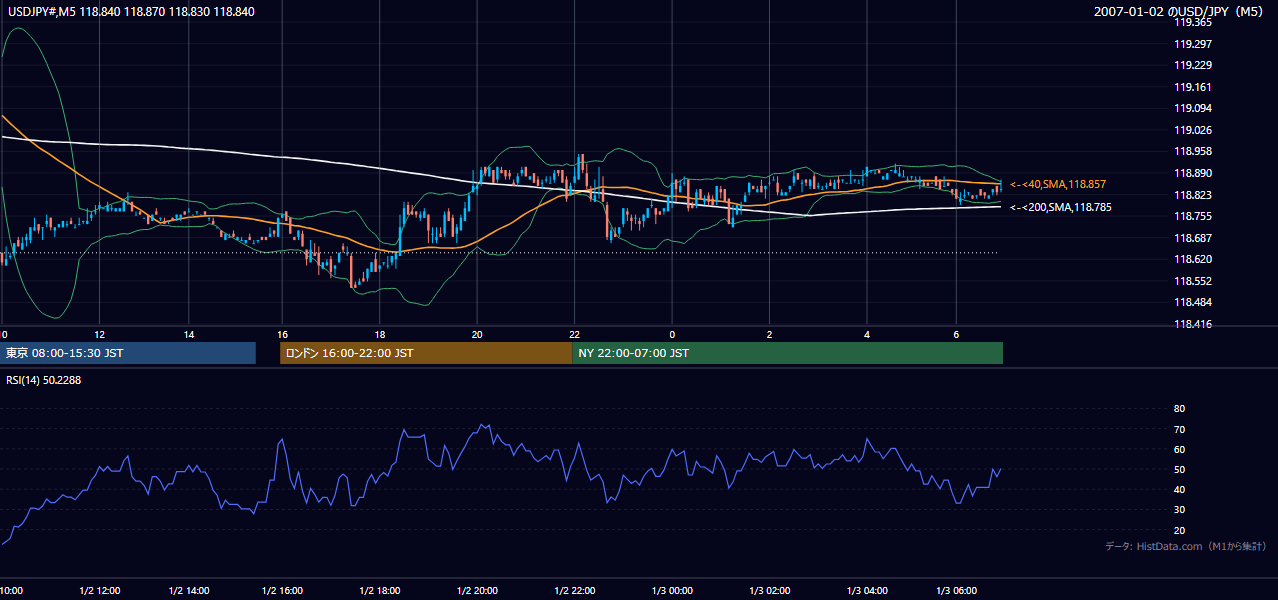Click hour 16 tick under price chart
Image resolution: width=1278 pixels, height=600 pixels.
point(283,334)
